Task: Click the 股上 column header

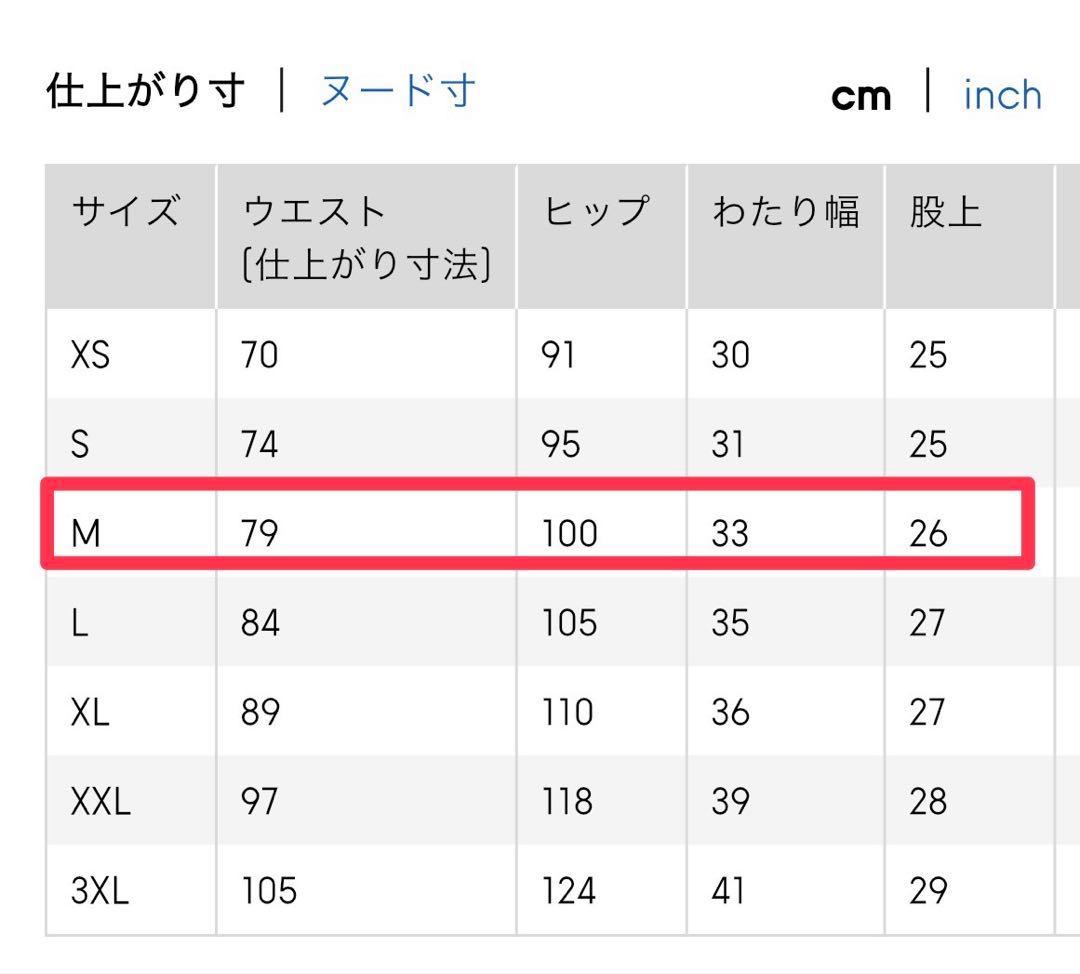Action: tap(945, 213)
